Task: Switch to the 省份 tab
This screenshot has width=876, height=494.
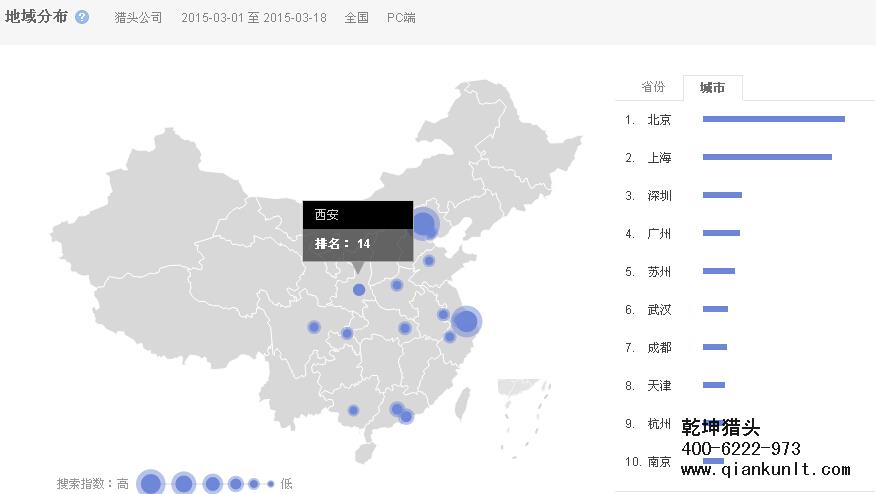Action: (653, 87)
